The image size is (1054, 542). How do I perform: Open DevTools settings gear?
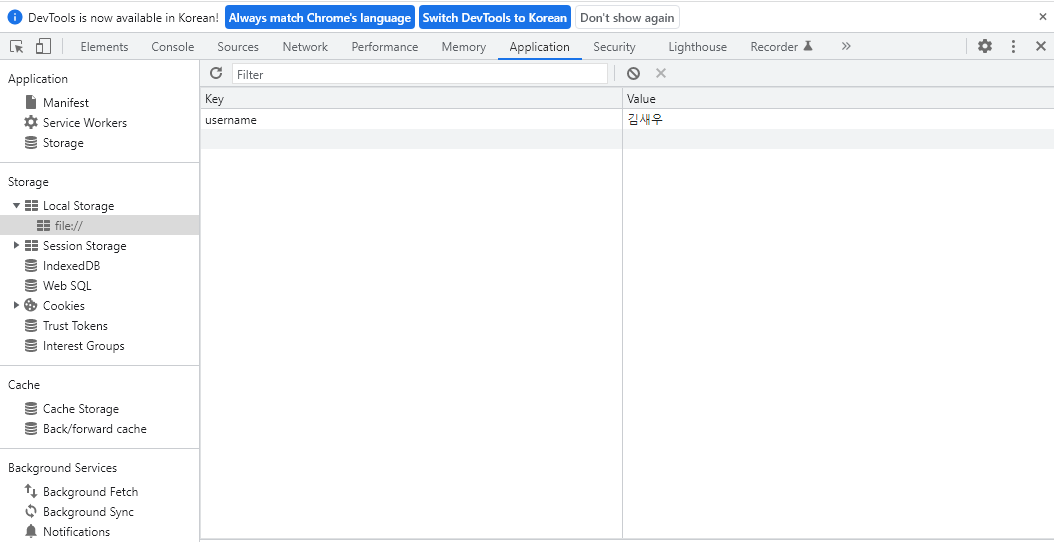tap(985, 46)
